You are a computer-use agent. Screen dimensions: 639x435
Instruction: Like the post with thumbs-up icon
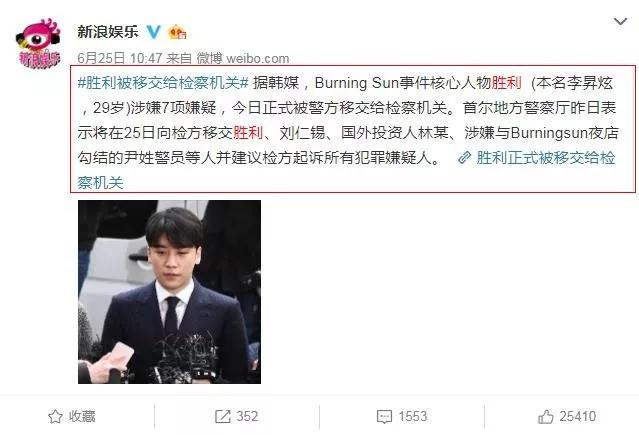click(x=546, y=417)
